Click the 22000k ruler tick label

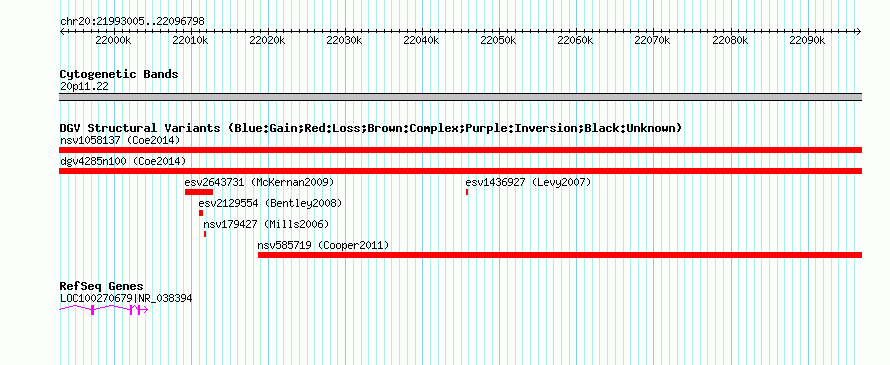[114, 41]
